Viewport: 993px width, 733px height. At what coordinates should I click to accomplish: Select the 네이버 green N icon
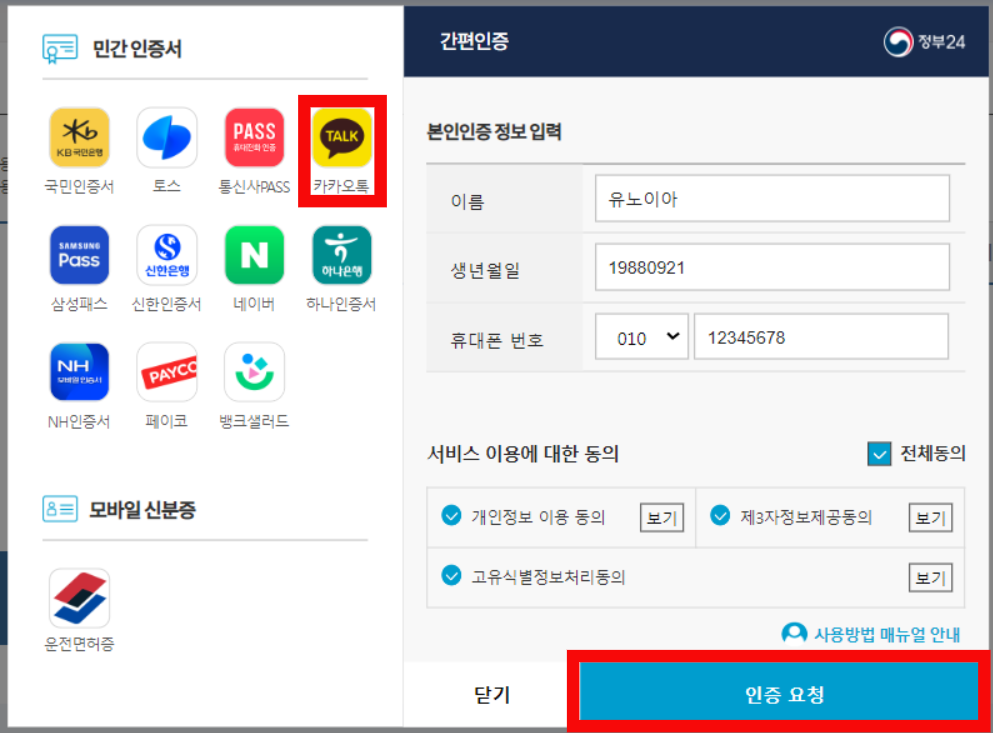pos(254,255)
